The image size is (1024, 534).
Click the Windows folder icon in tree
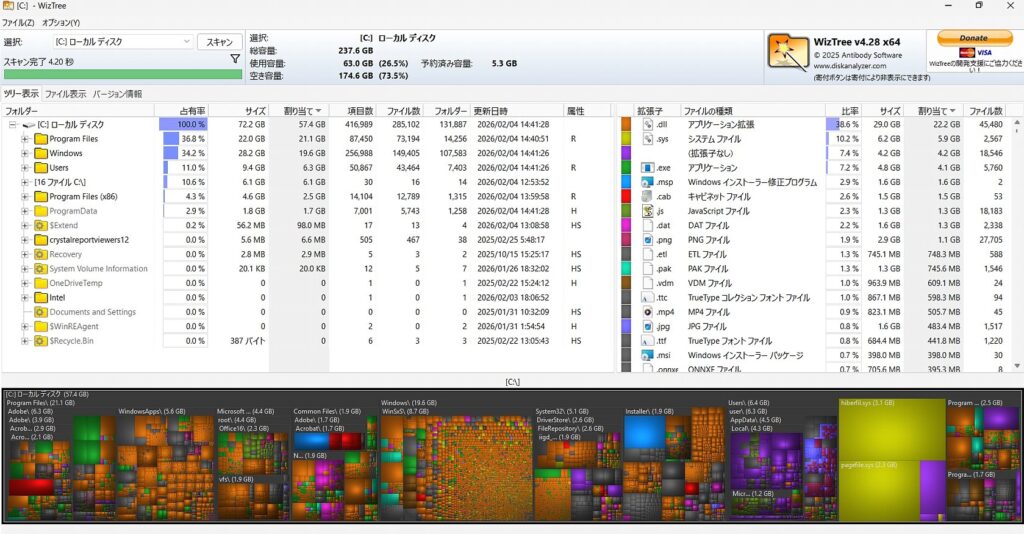41,154
